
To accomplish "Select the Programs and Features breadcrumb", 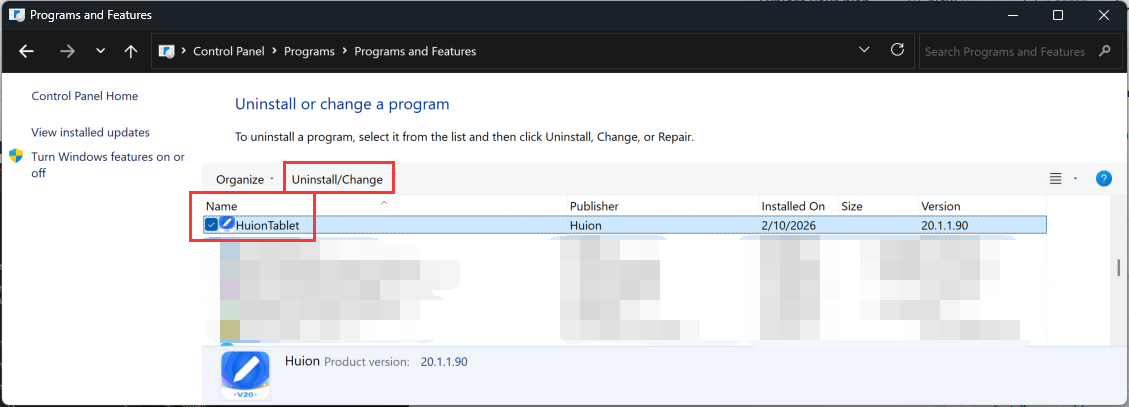I will [x=415, y=51].
